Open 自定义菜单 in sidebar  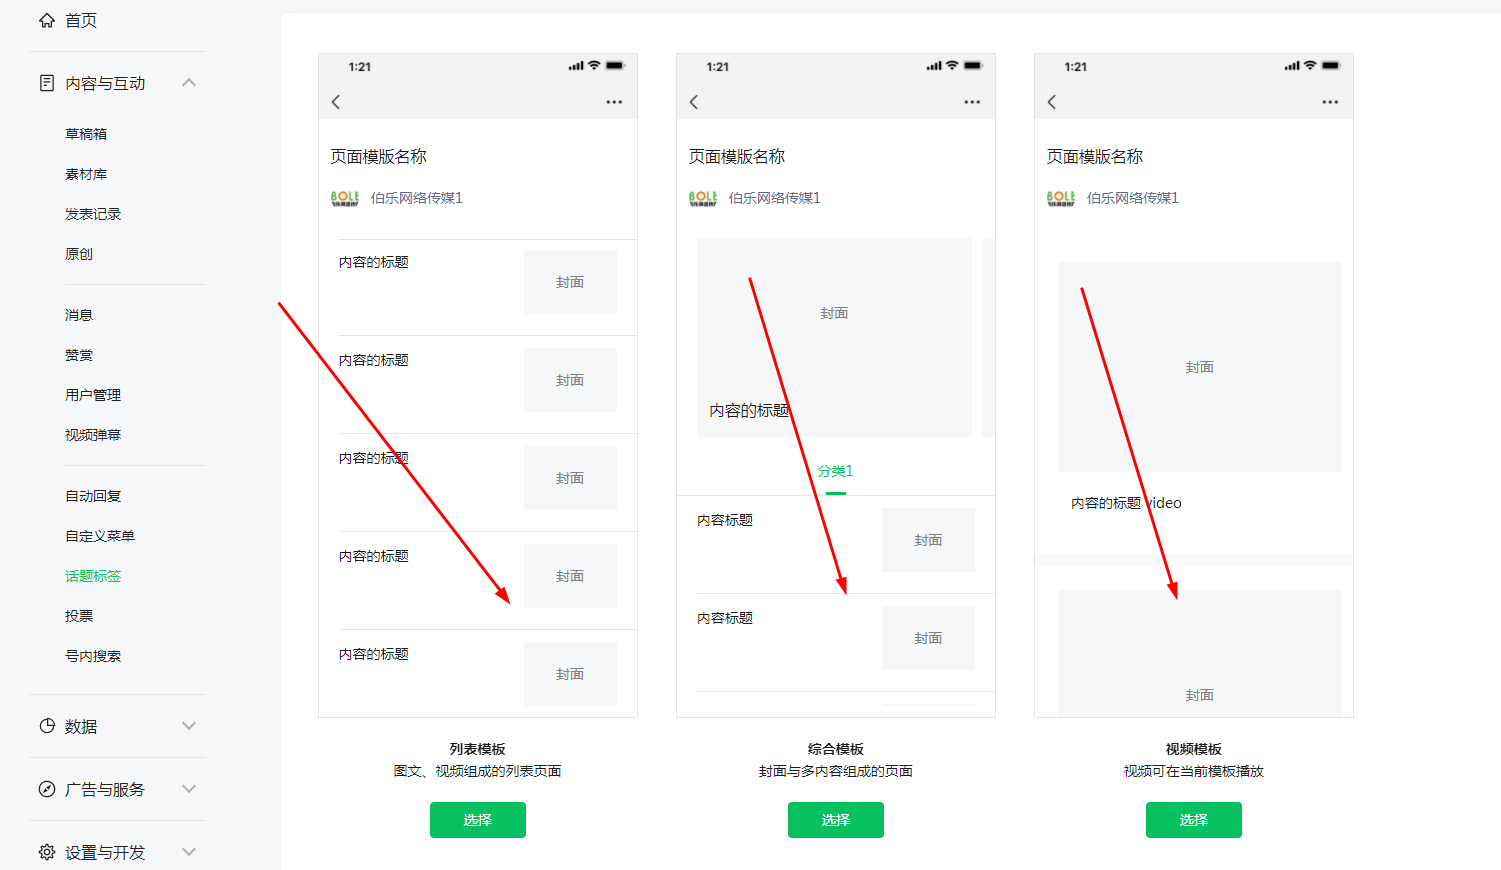click(100, 536)
